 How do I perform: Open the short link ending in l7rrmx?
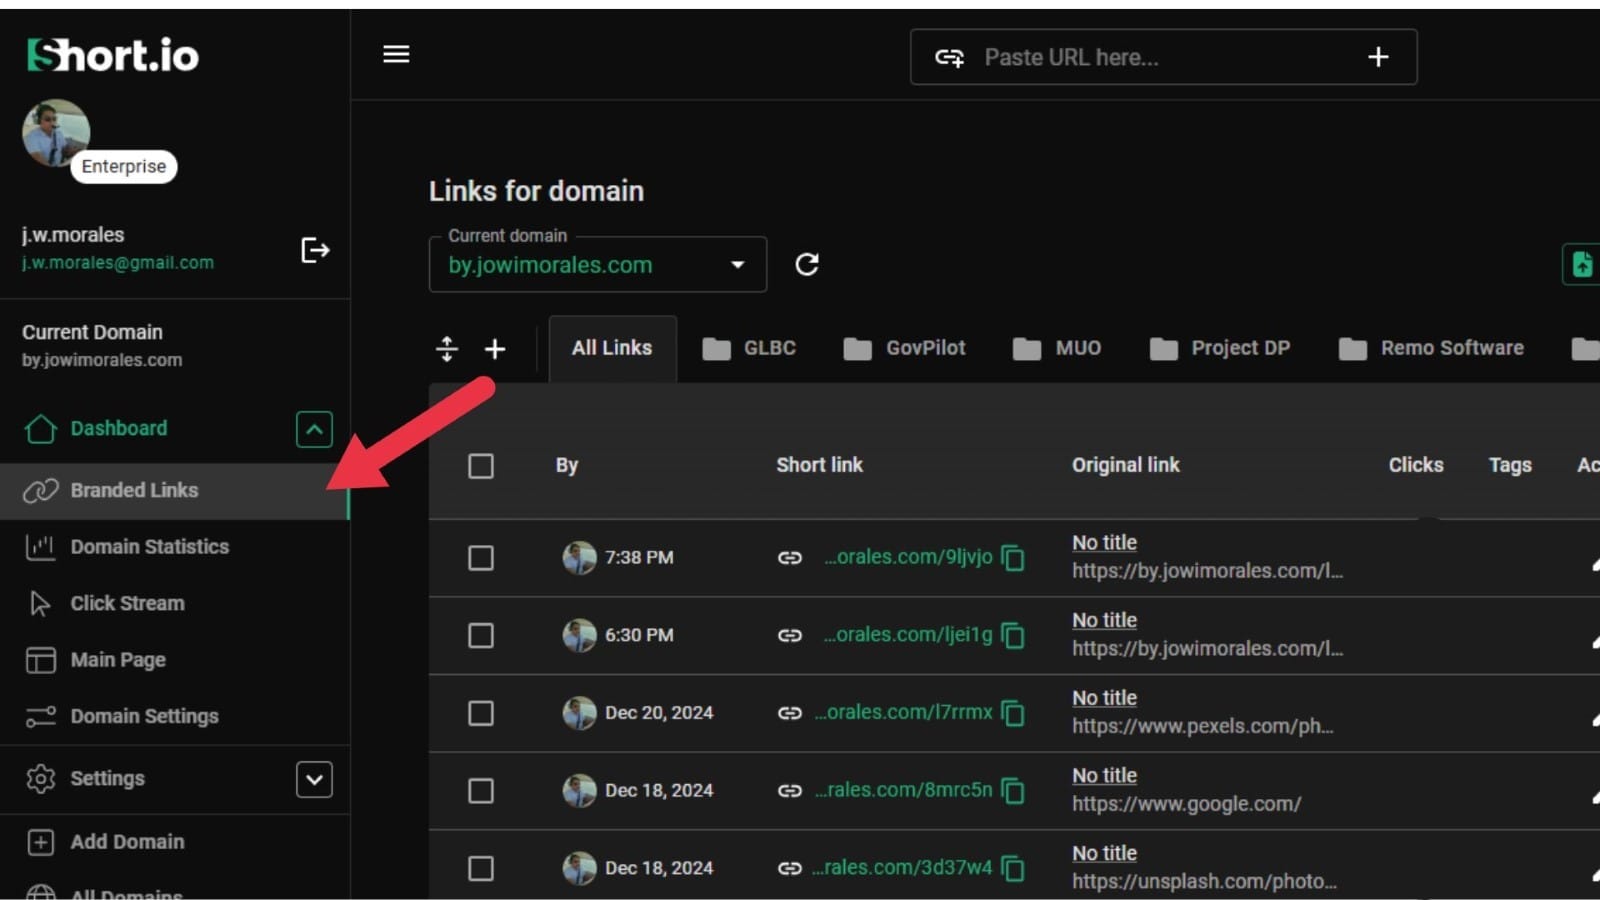904,712
